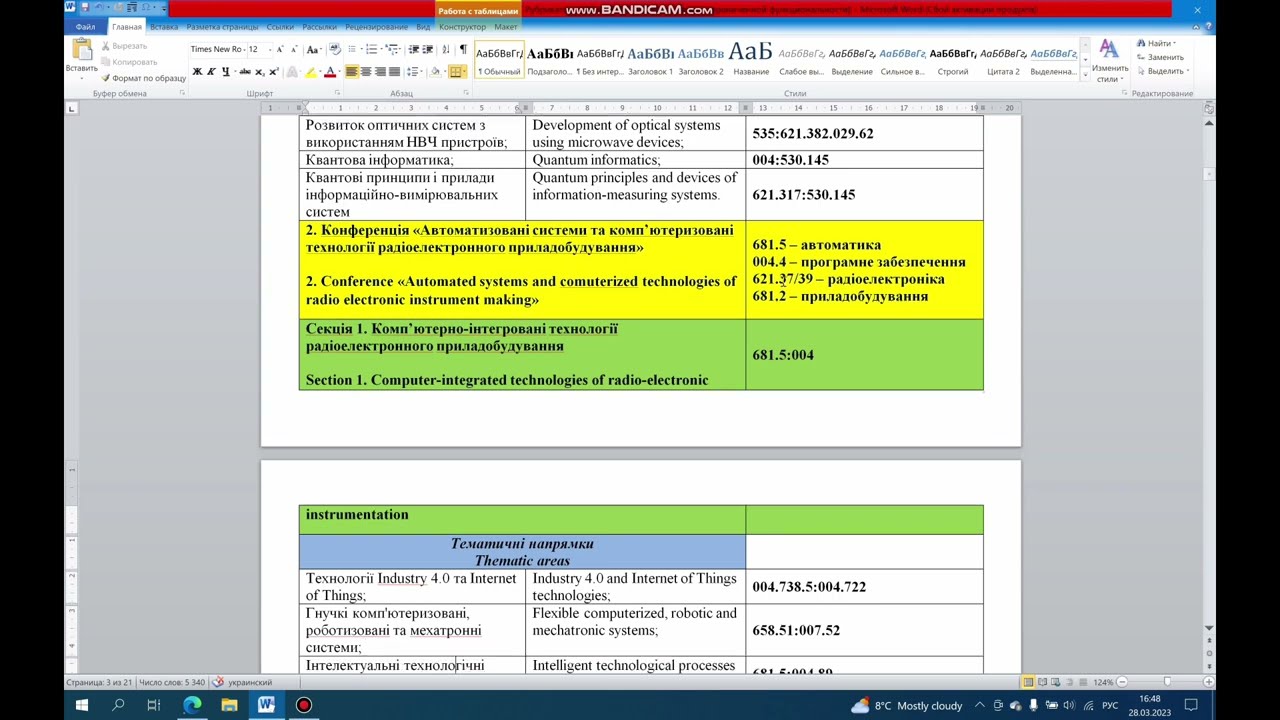Screen dimensions: 1280x720
Task: Apply the Title (Название) style
Action: (751, 61)
